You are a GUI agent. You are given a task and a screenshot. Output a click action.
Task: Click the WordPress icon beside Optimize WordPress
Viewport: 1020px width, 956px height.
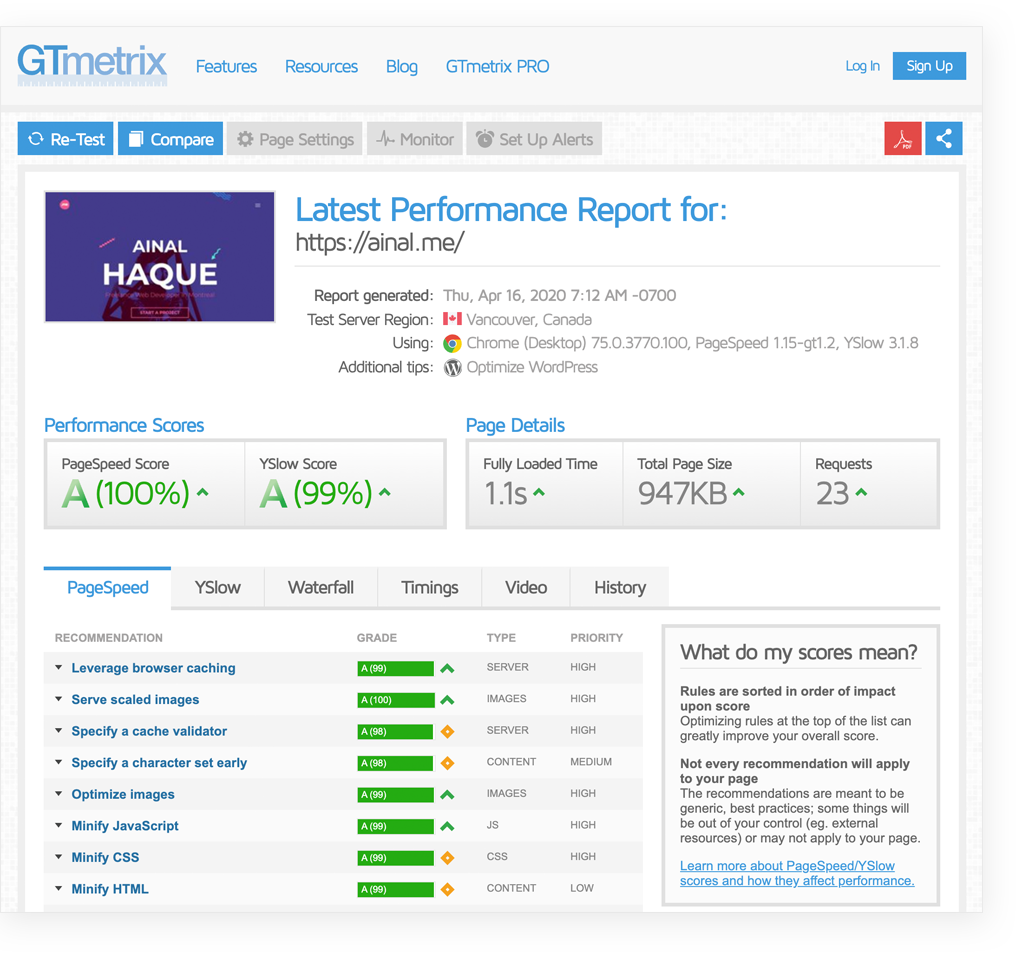click(453, 367)
